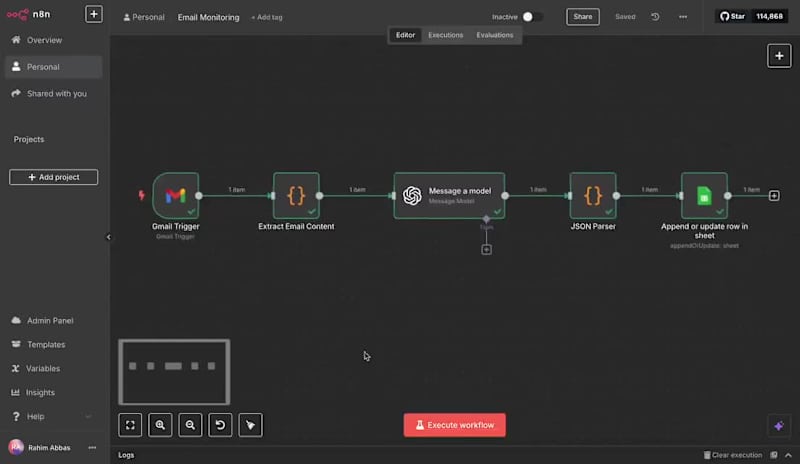
Task: Click Execute workflow
Action: pos(455,425)
